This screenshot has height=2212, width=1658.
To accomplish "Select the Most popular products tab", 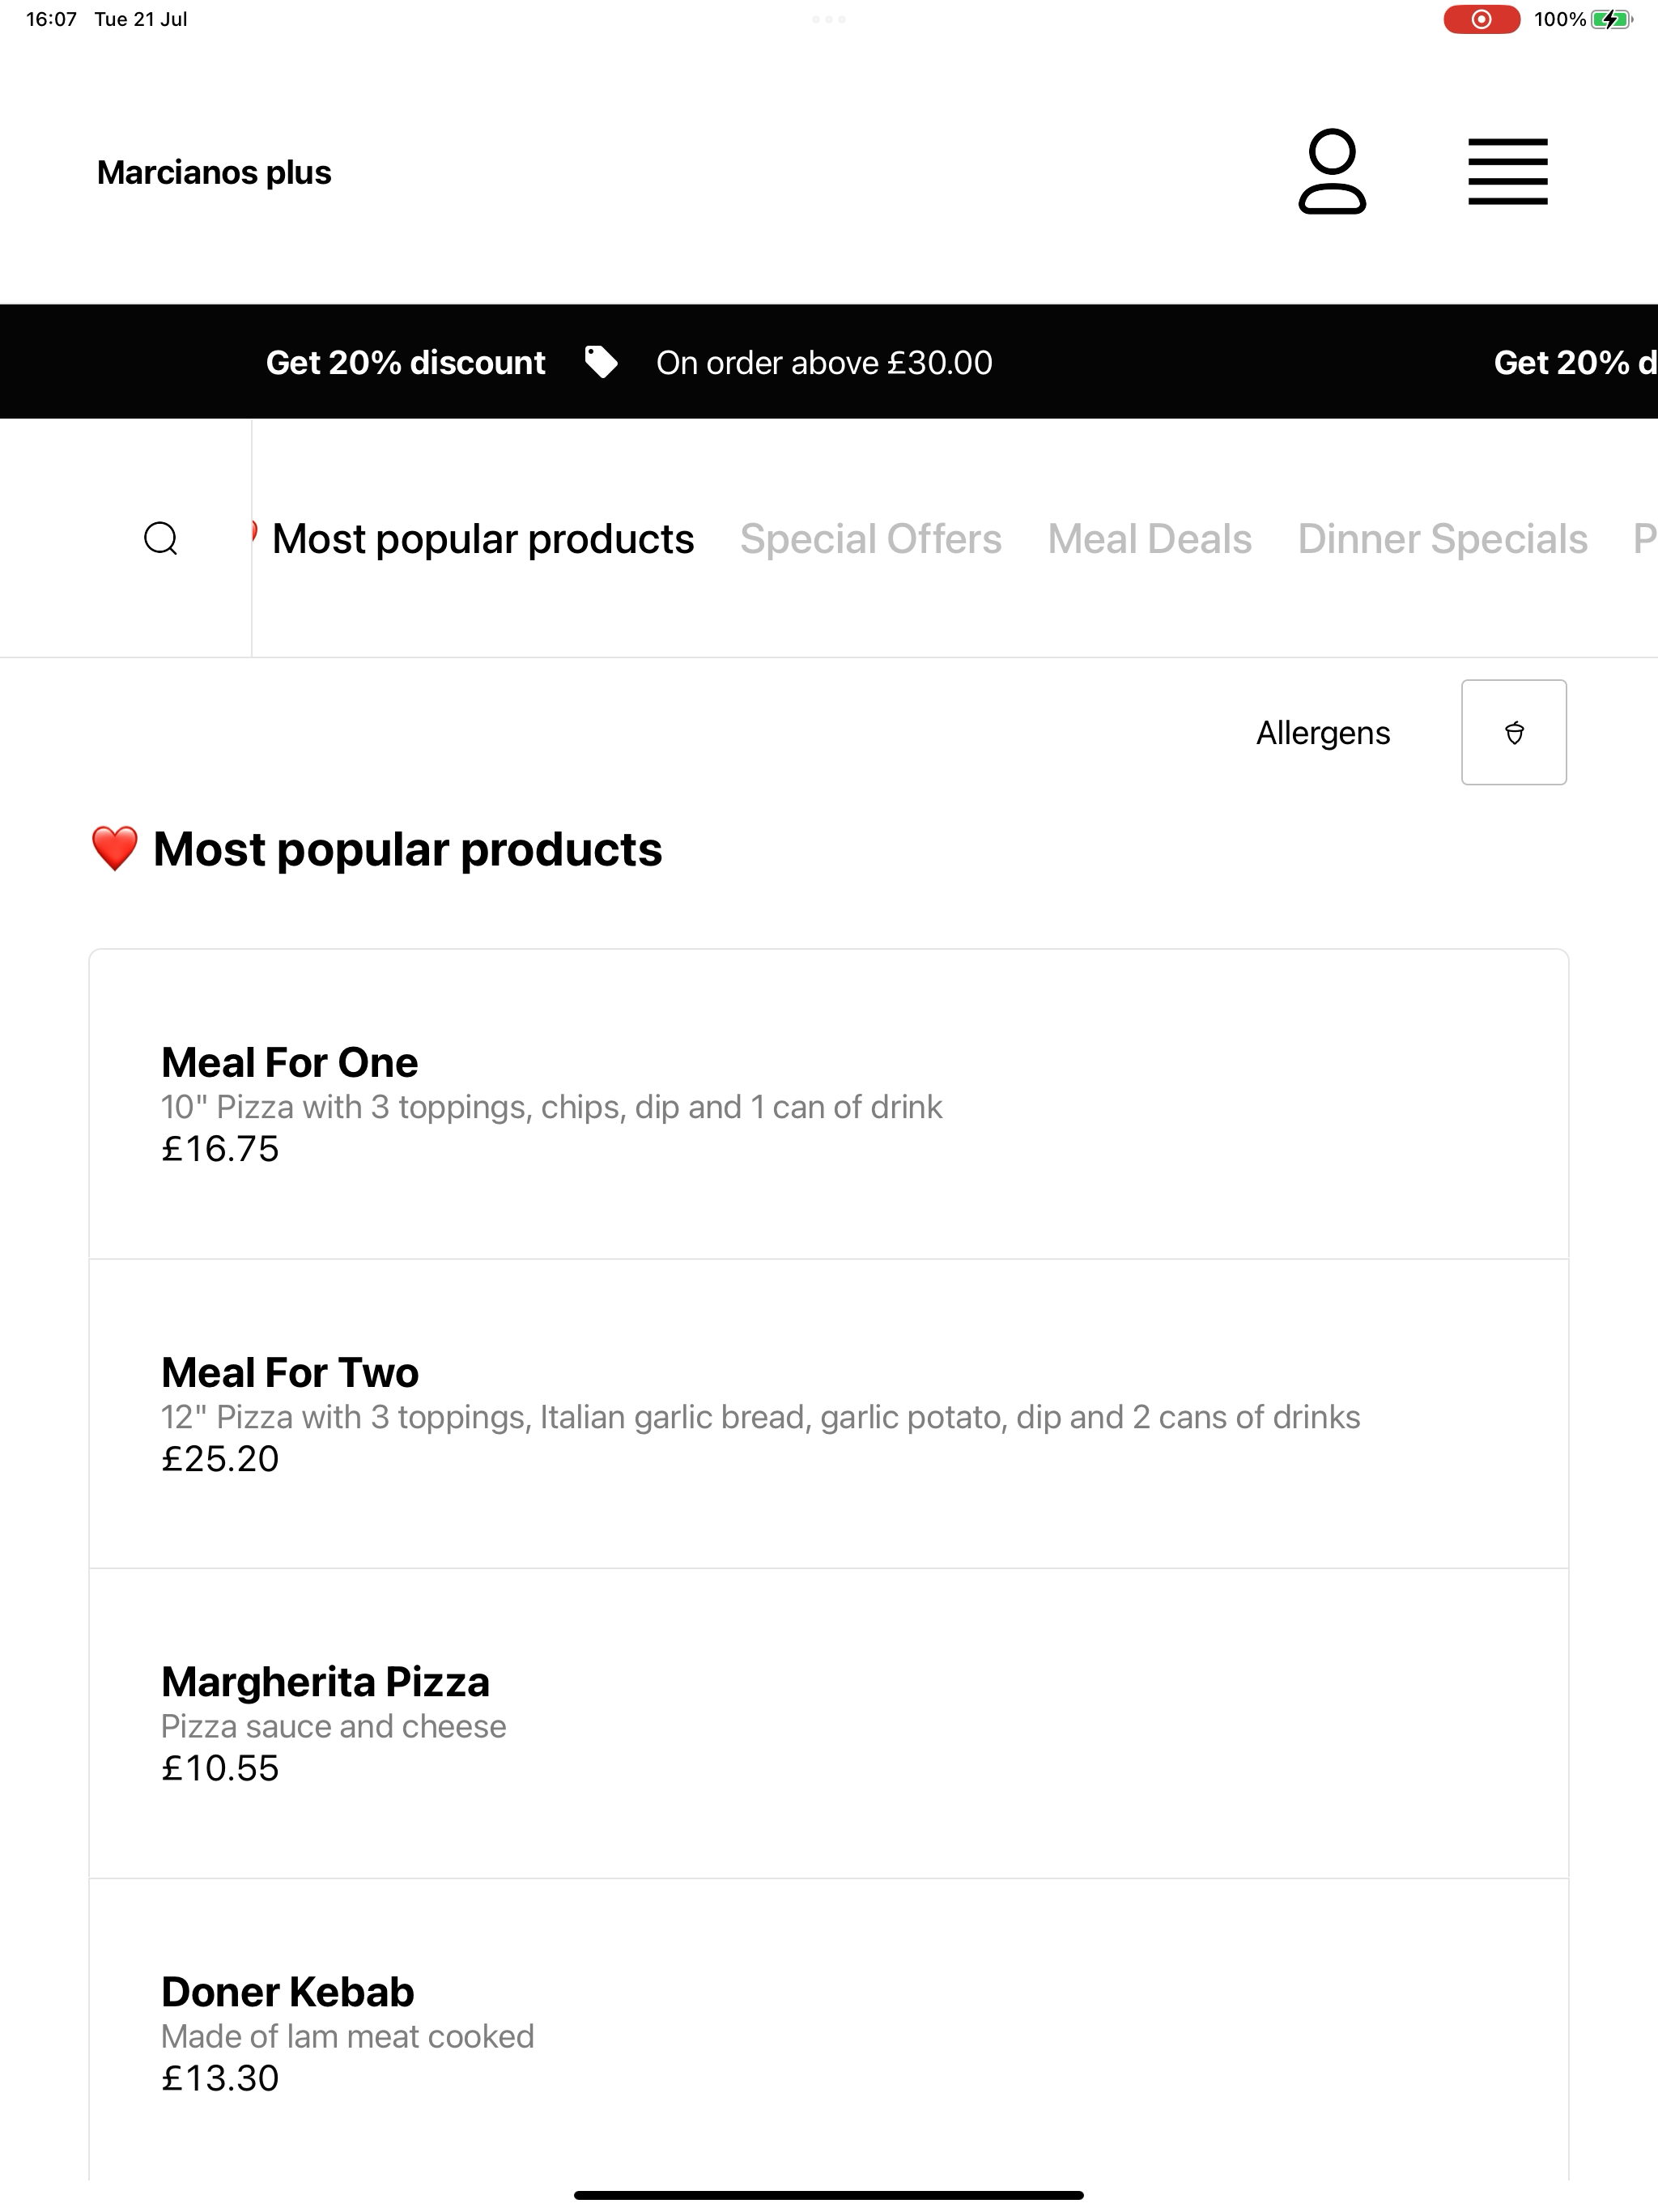I will coord(483,539).
